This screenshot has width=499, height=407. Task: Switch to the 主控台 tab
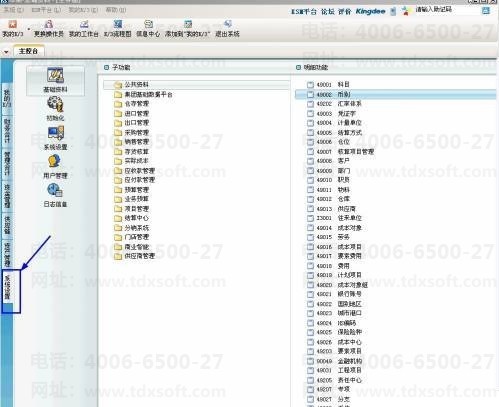click(x=28, y=51)
